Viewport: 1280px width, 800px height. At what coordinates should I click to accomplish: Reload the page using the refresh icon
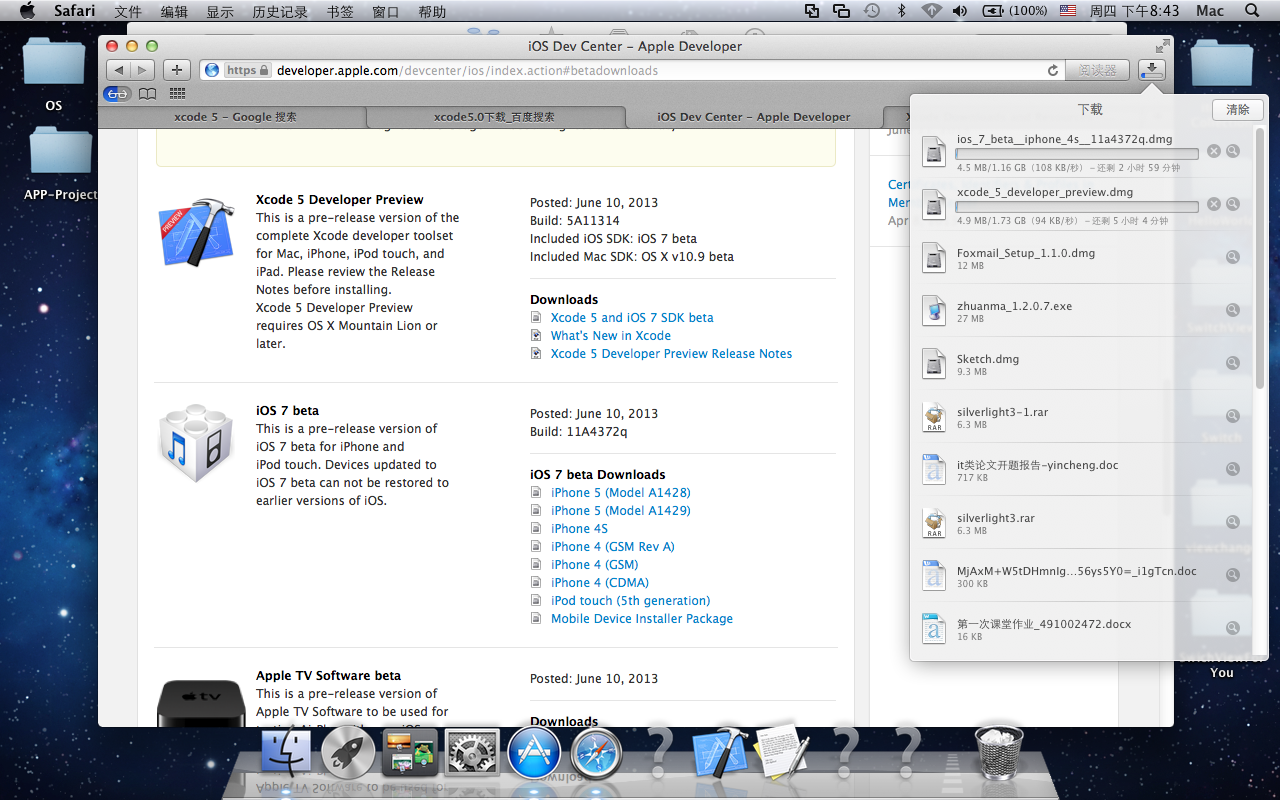1052,71
